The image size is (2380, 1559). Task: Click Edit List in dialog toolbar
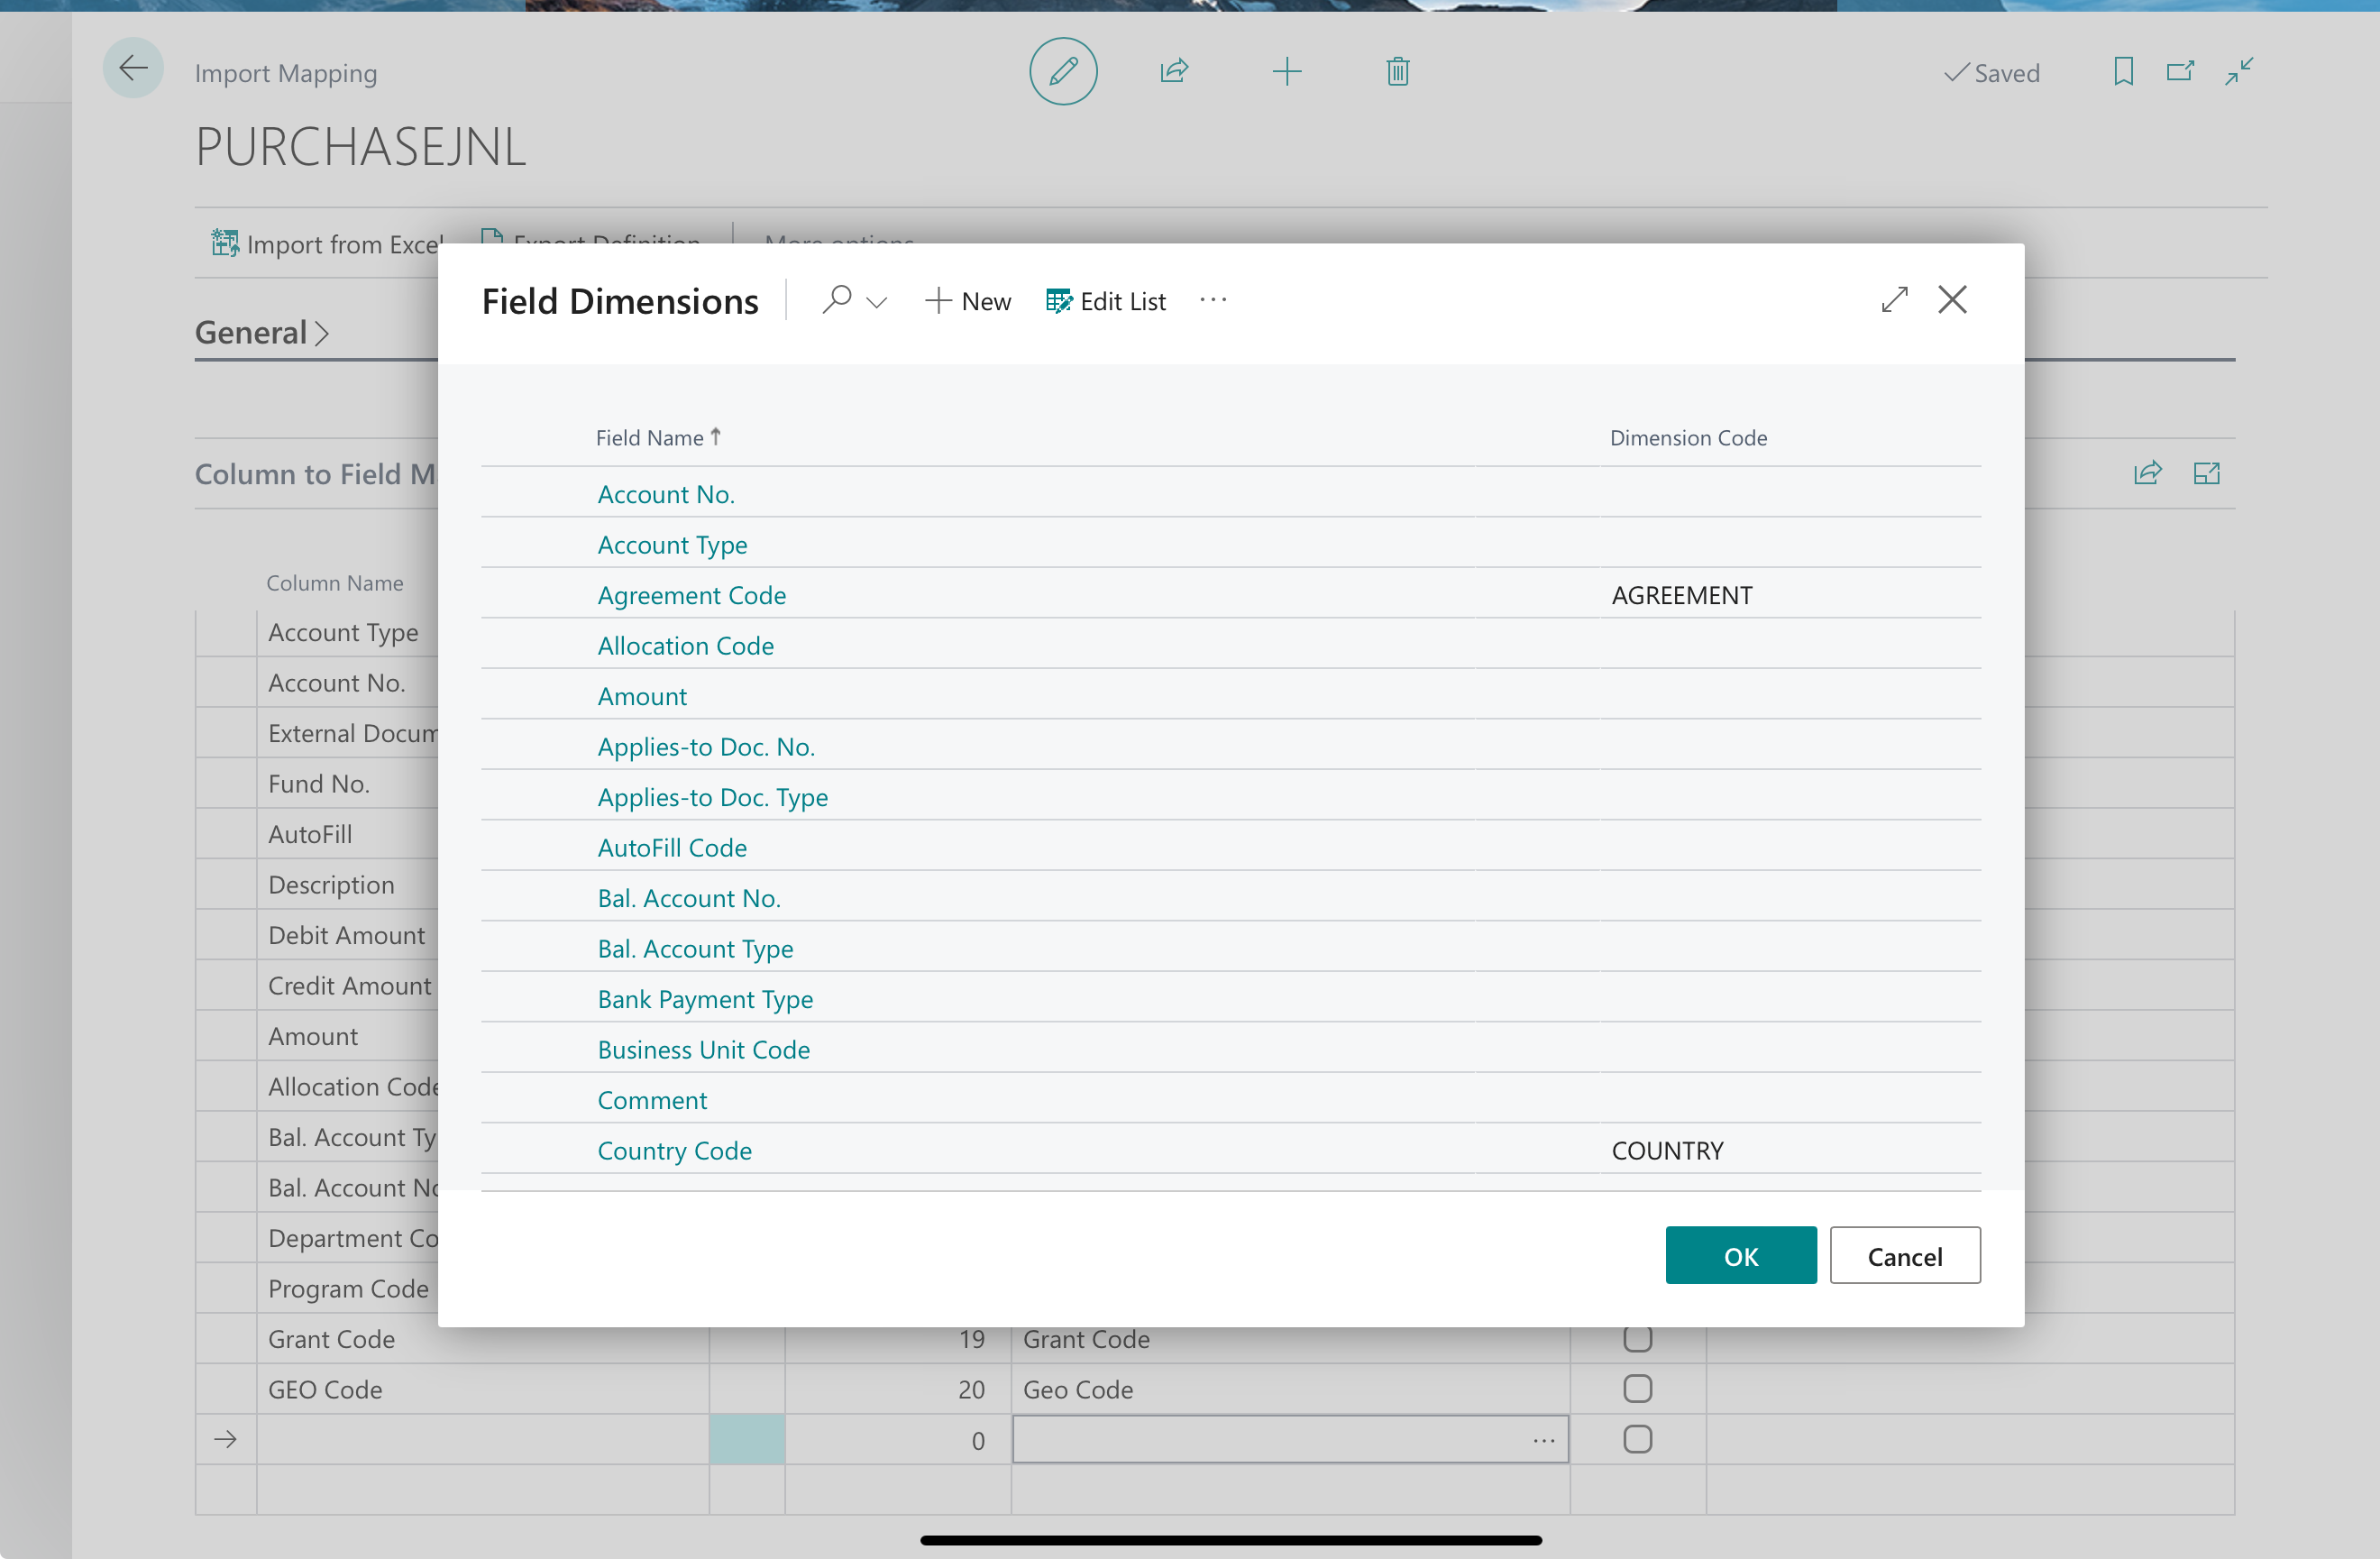(1106, 301)
